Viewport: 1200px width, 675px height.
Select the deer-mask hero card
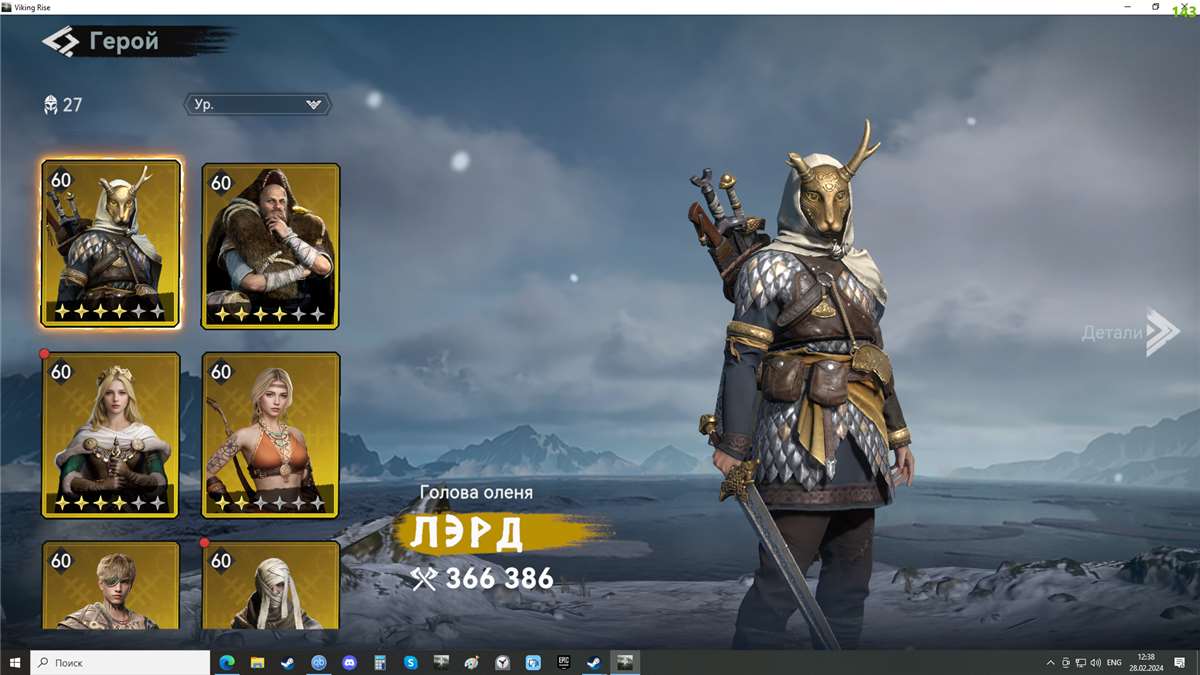click(111, 244)
